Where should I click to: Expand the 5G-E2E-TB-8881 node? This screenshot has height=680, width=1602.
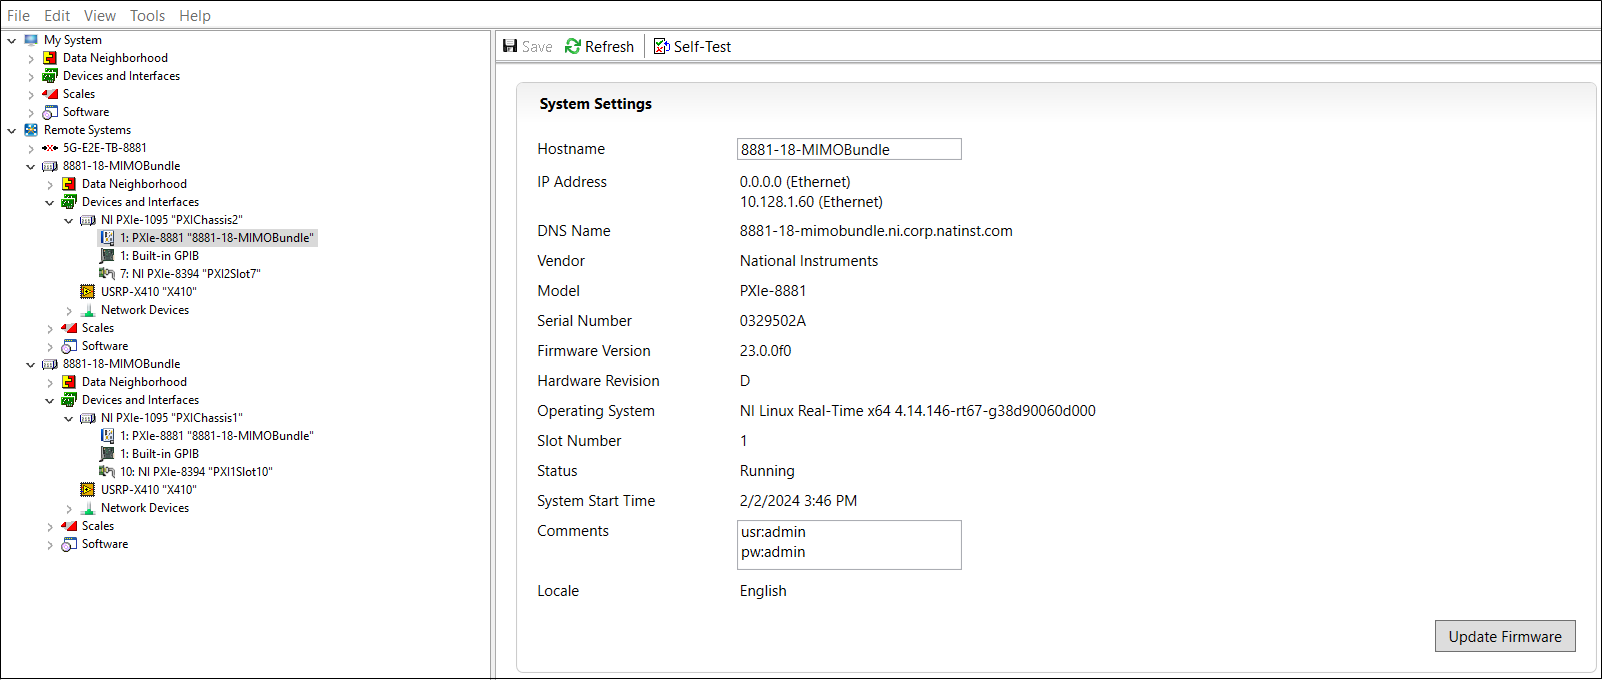click(x=31, y=148)
